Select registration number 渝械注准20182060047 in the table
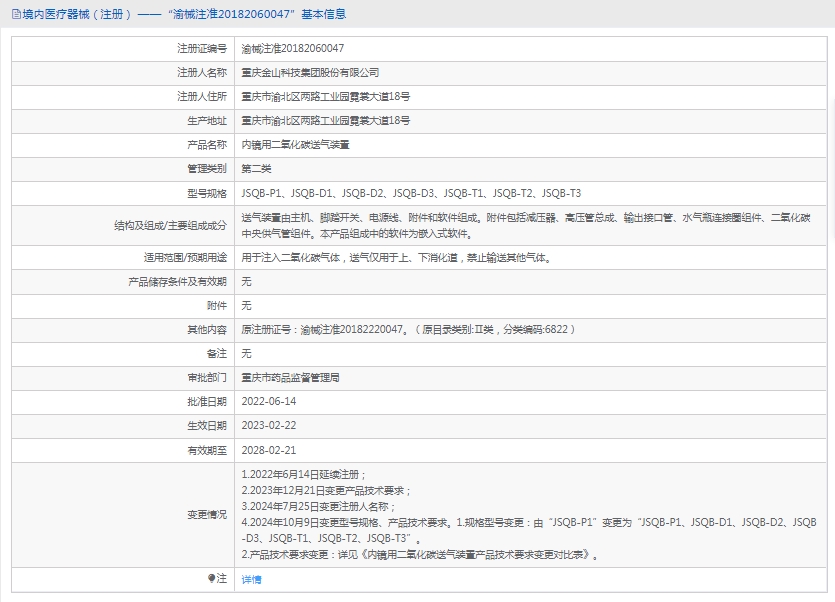835x602 pixels. click(292, 48)
